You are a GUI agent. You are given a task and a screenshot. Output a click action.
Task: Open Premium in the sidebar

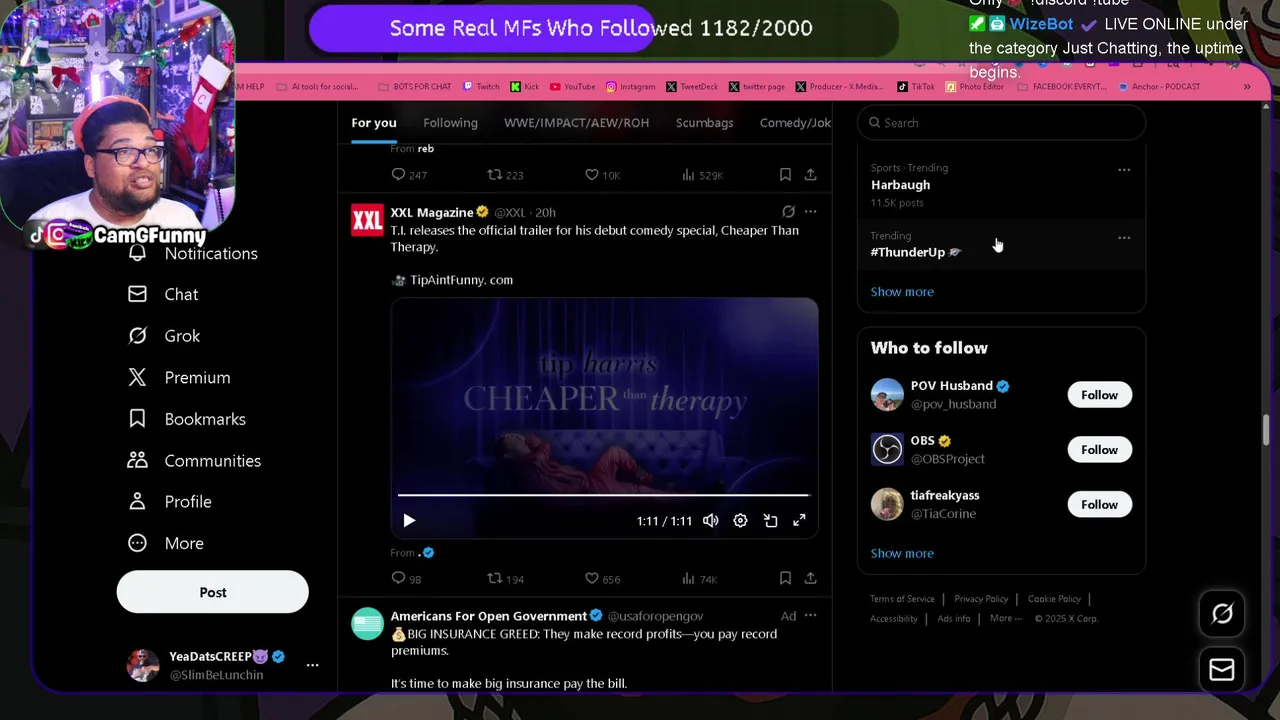(179, 377)
